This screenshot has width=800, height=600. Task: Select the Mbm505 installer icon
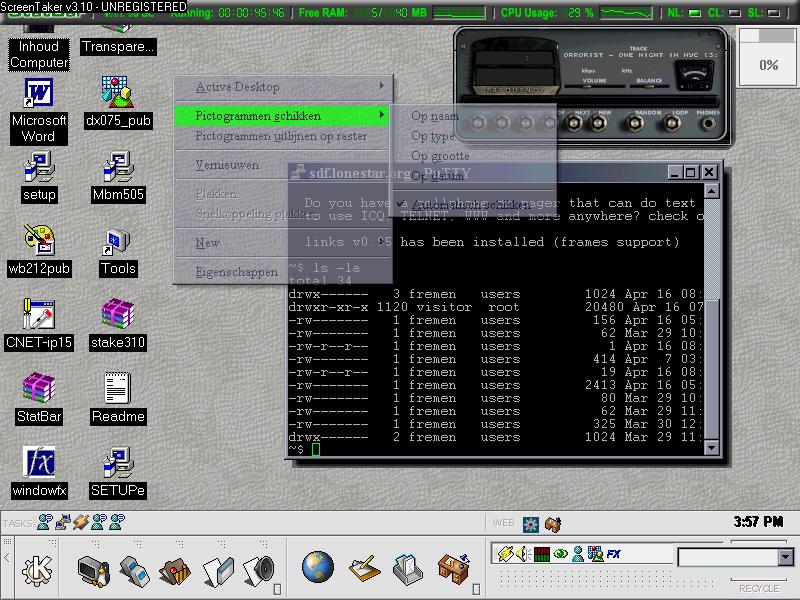coord(118,167)
